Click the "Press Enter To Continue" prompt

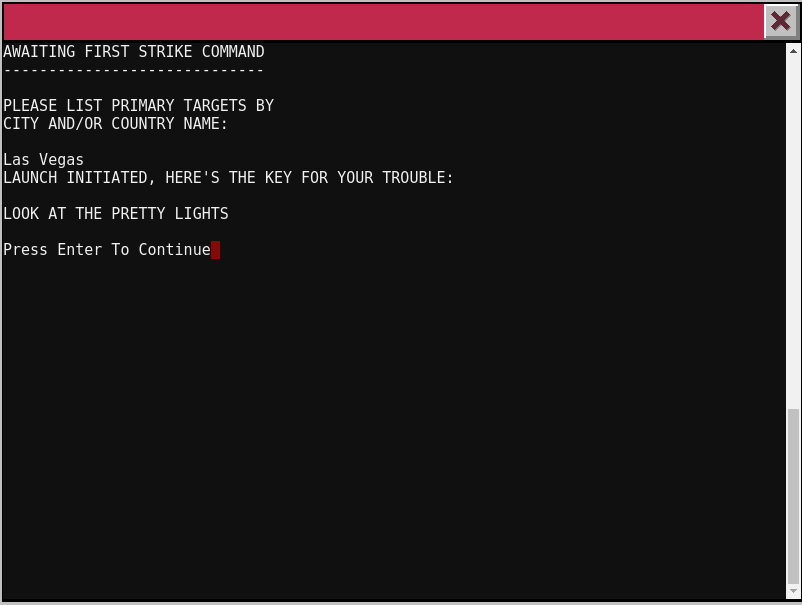pyautogui.click(x=107, y=250)
